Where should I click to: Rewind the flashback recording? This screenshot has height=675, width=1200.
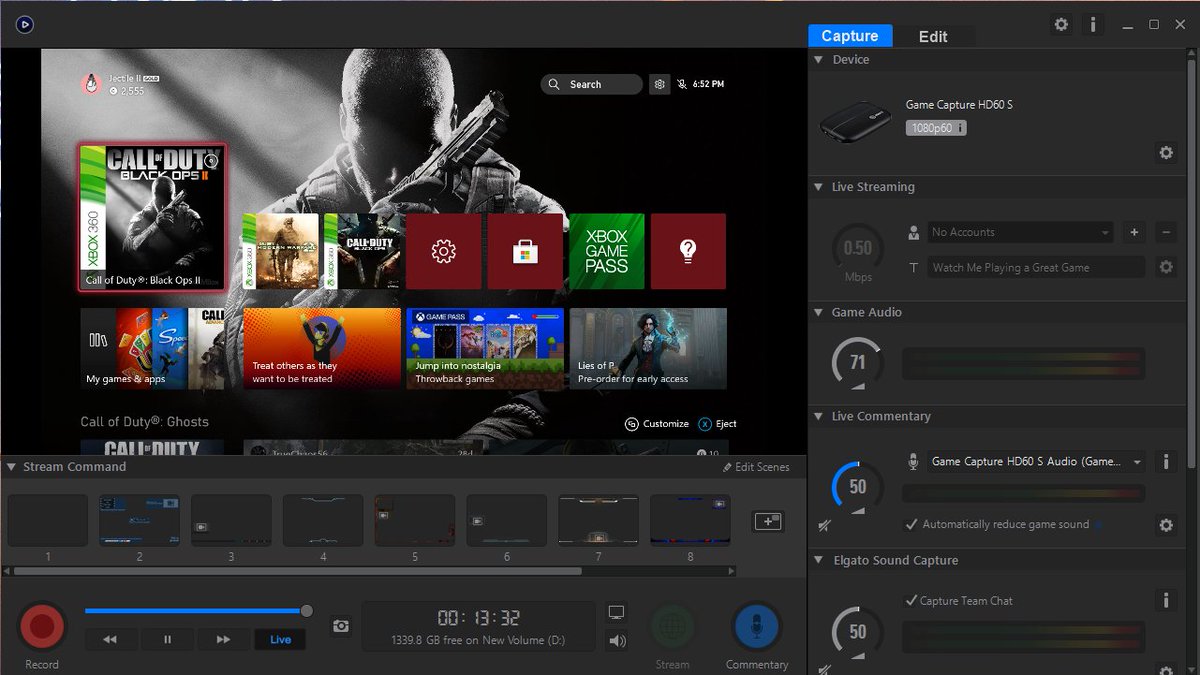[110, 639]
